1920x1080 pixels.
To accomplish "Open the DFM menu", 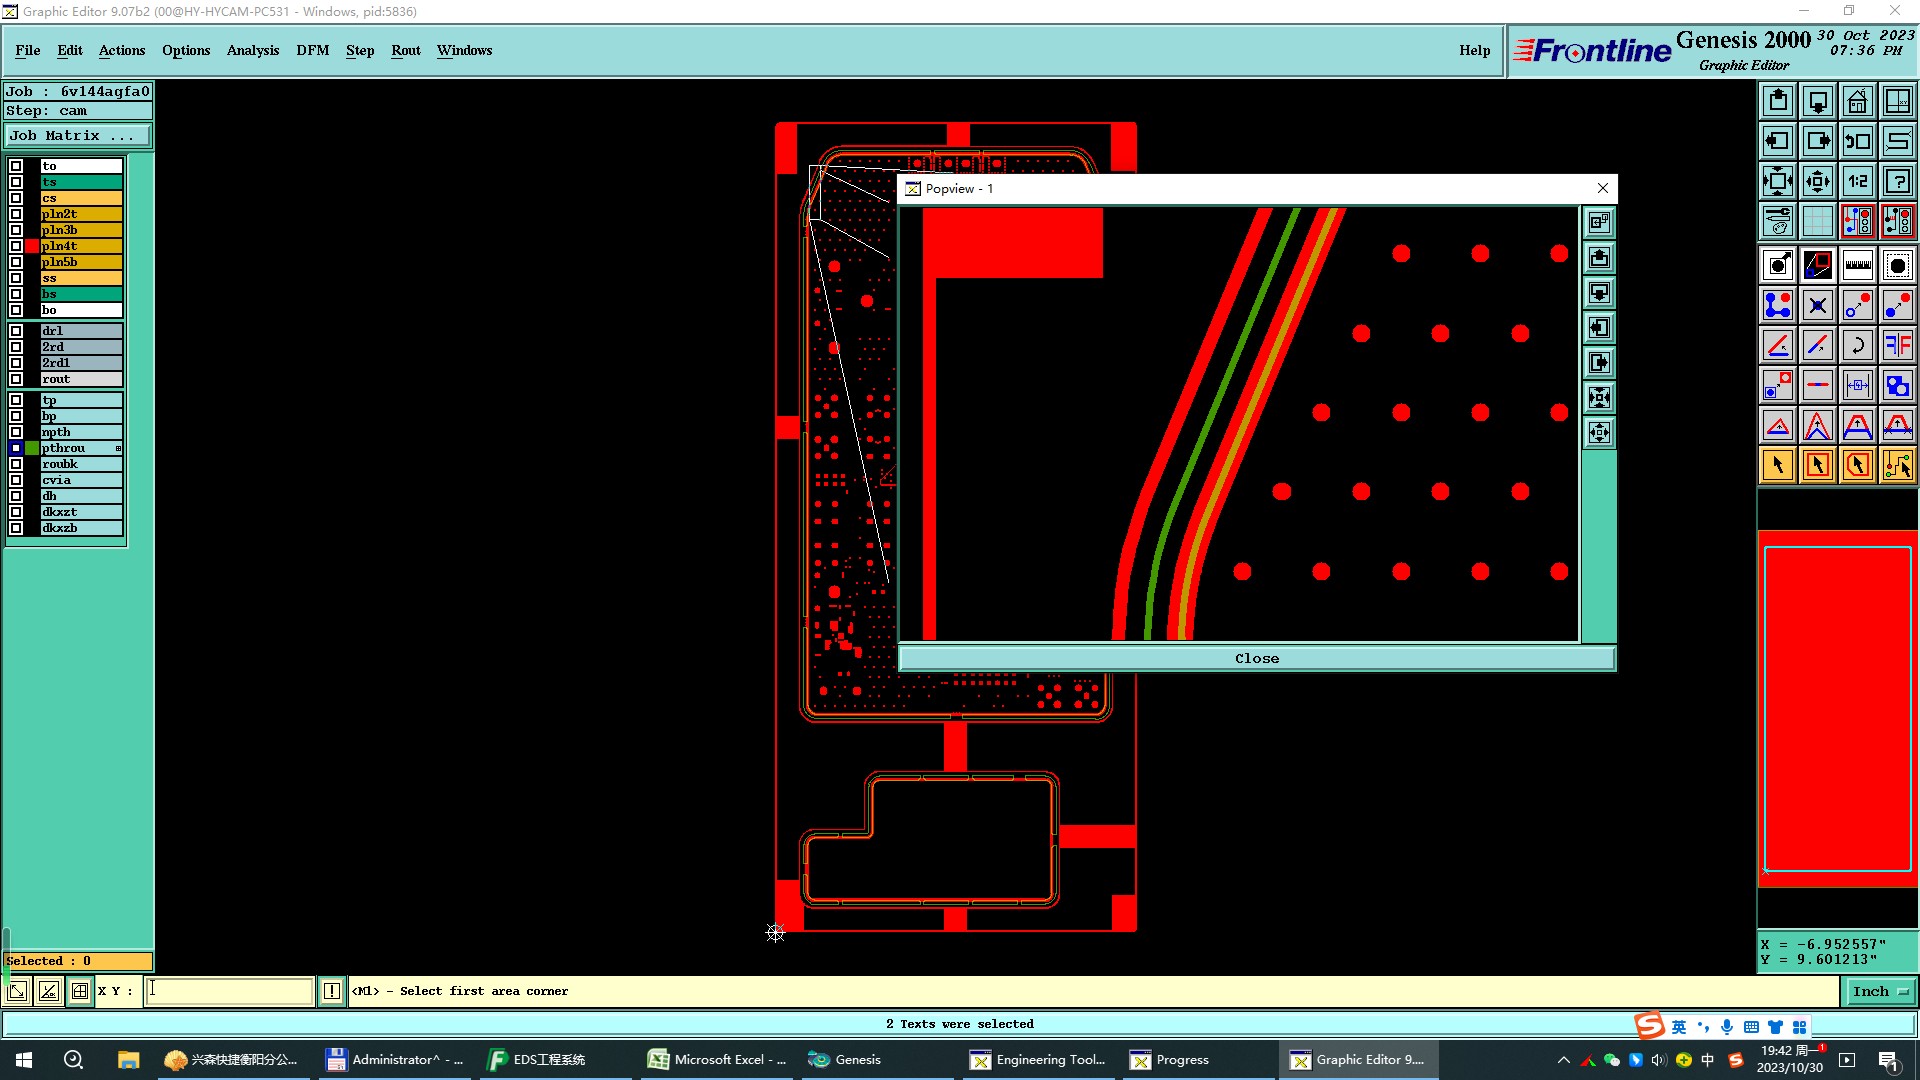I will pyautogui.click(x=312, y=50).
